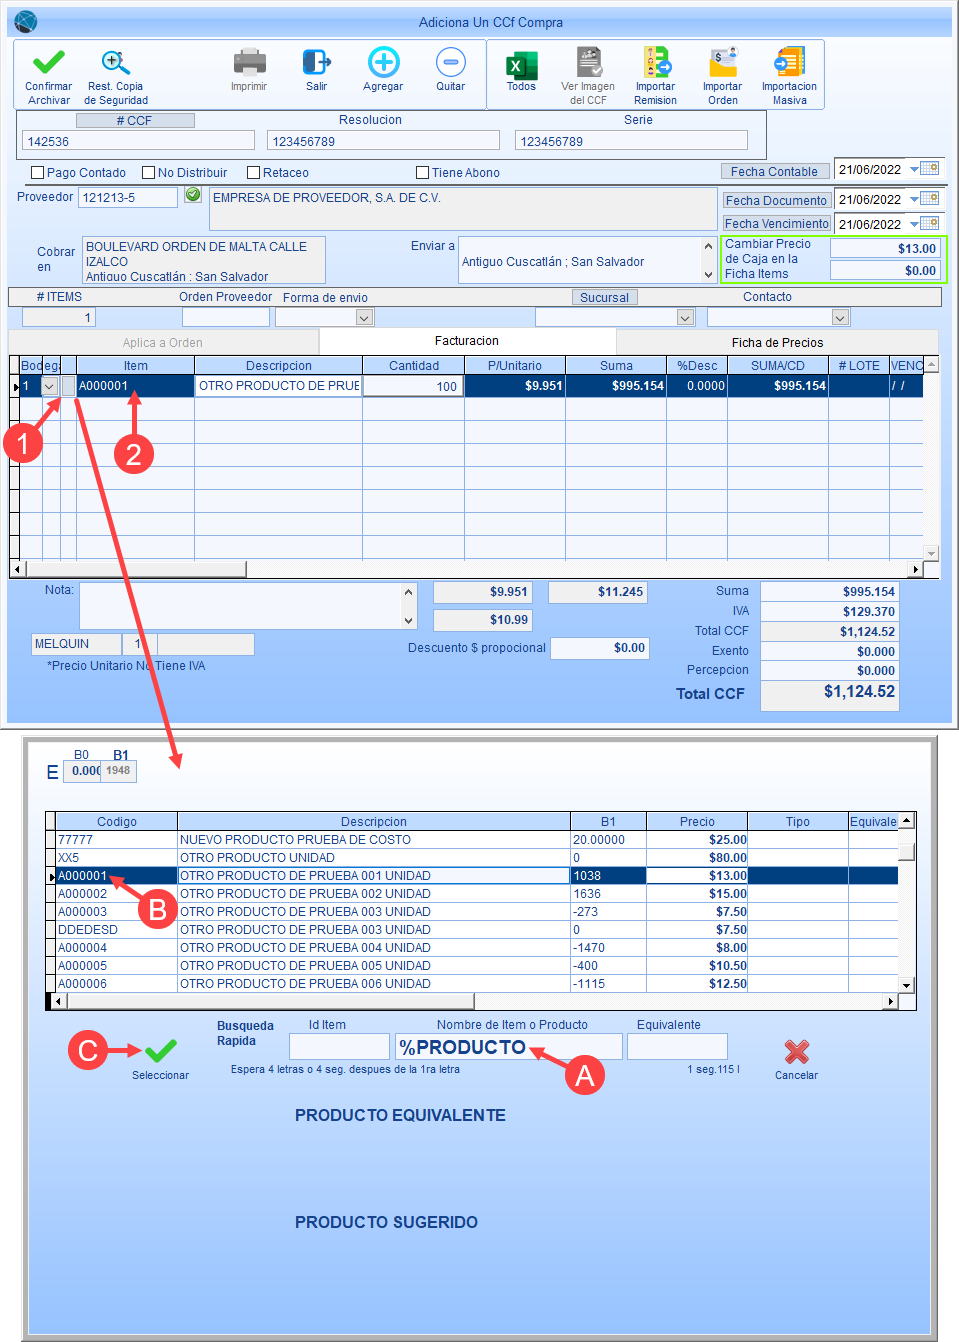Screen dimensions: 959x1342
Task: Click the Id Item search field
Action: click(x=339, y=1046)
